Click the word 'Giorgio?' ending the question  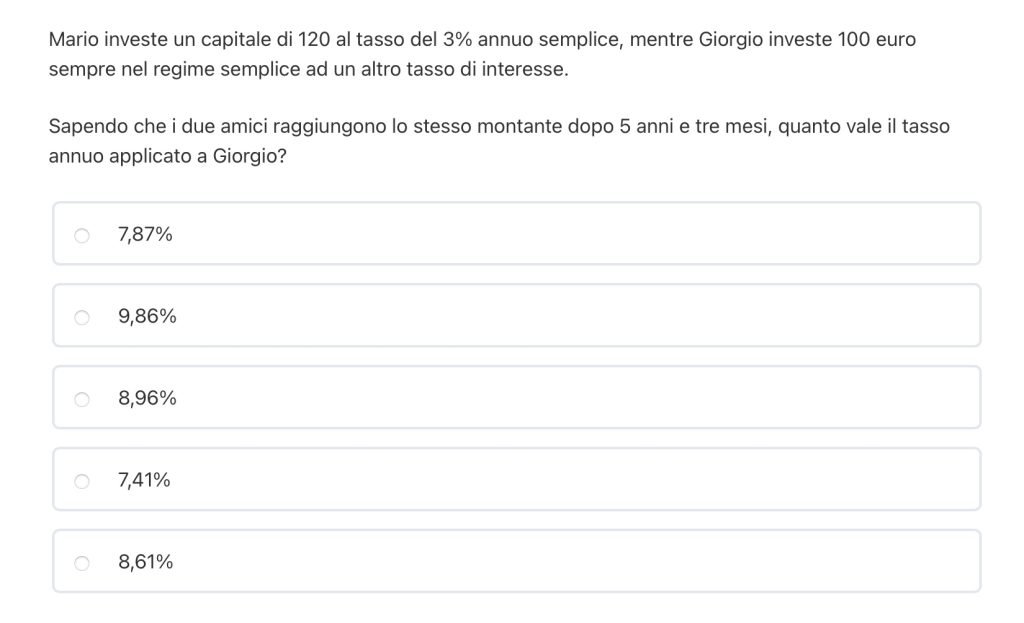point(250,158)
